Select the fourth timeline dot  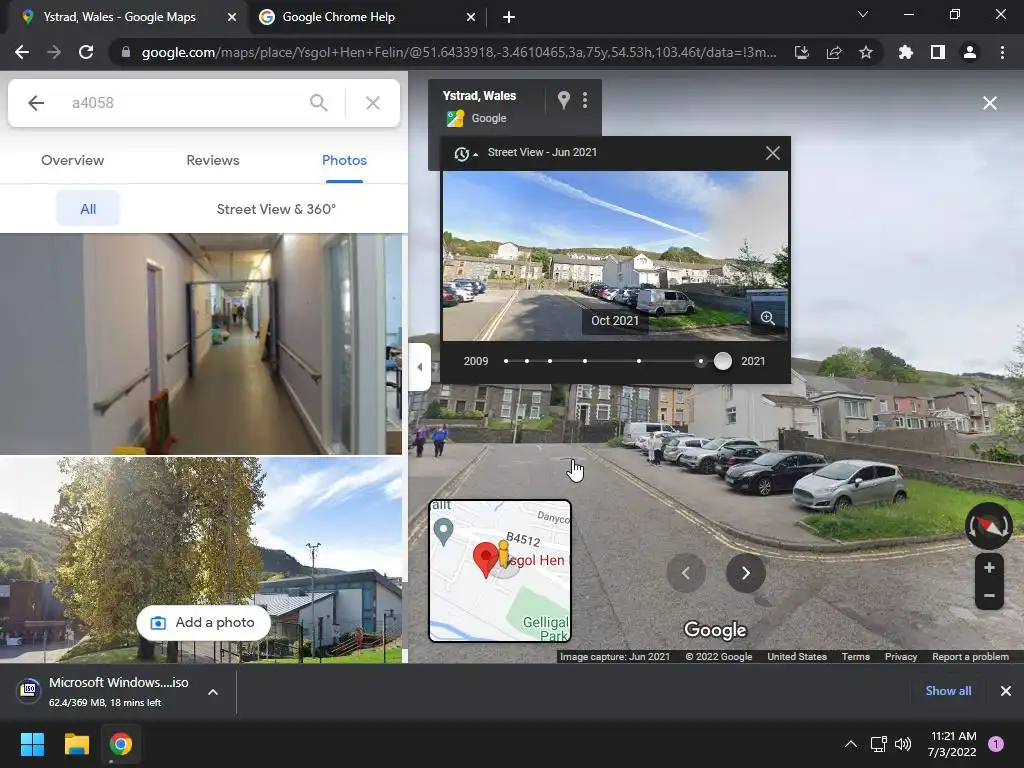coord(585,360)
